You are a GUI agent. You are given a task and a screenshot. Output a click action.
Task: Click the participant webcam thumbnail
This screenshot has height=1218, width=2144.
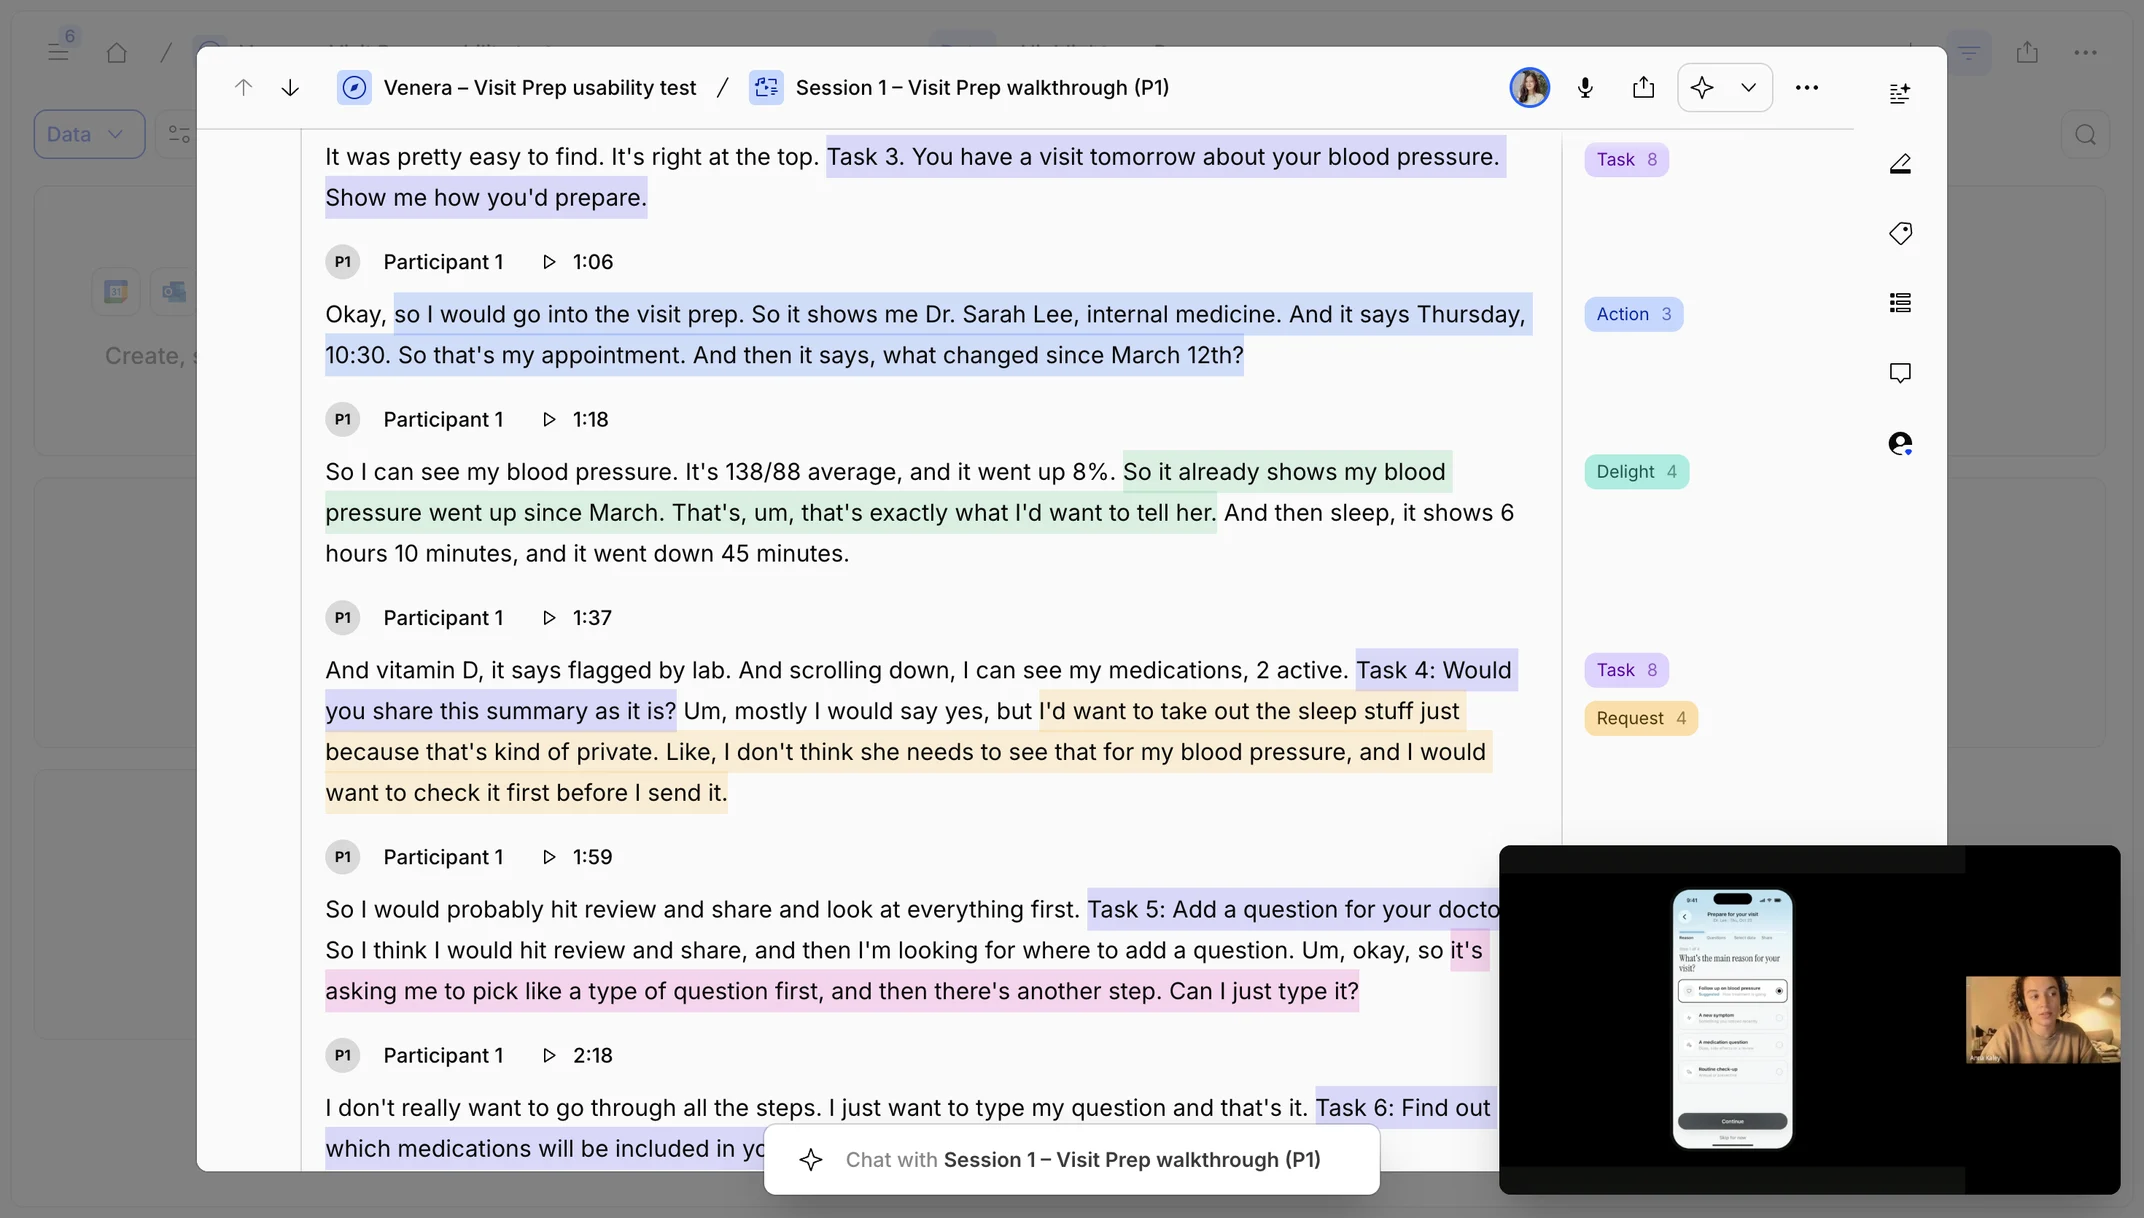(2042, 1019)
